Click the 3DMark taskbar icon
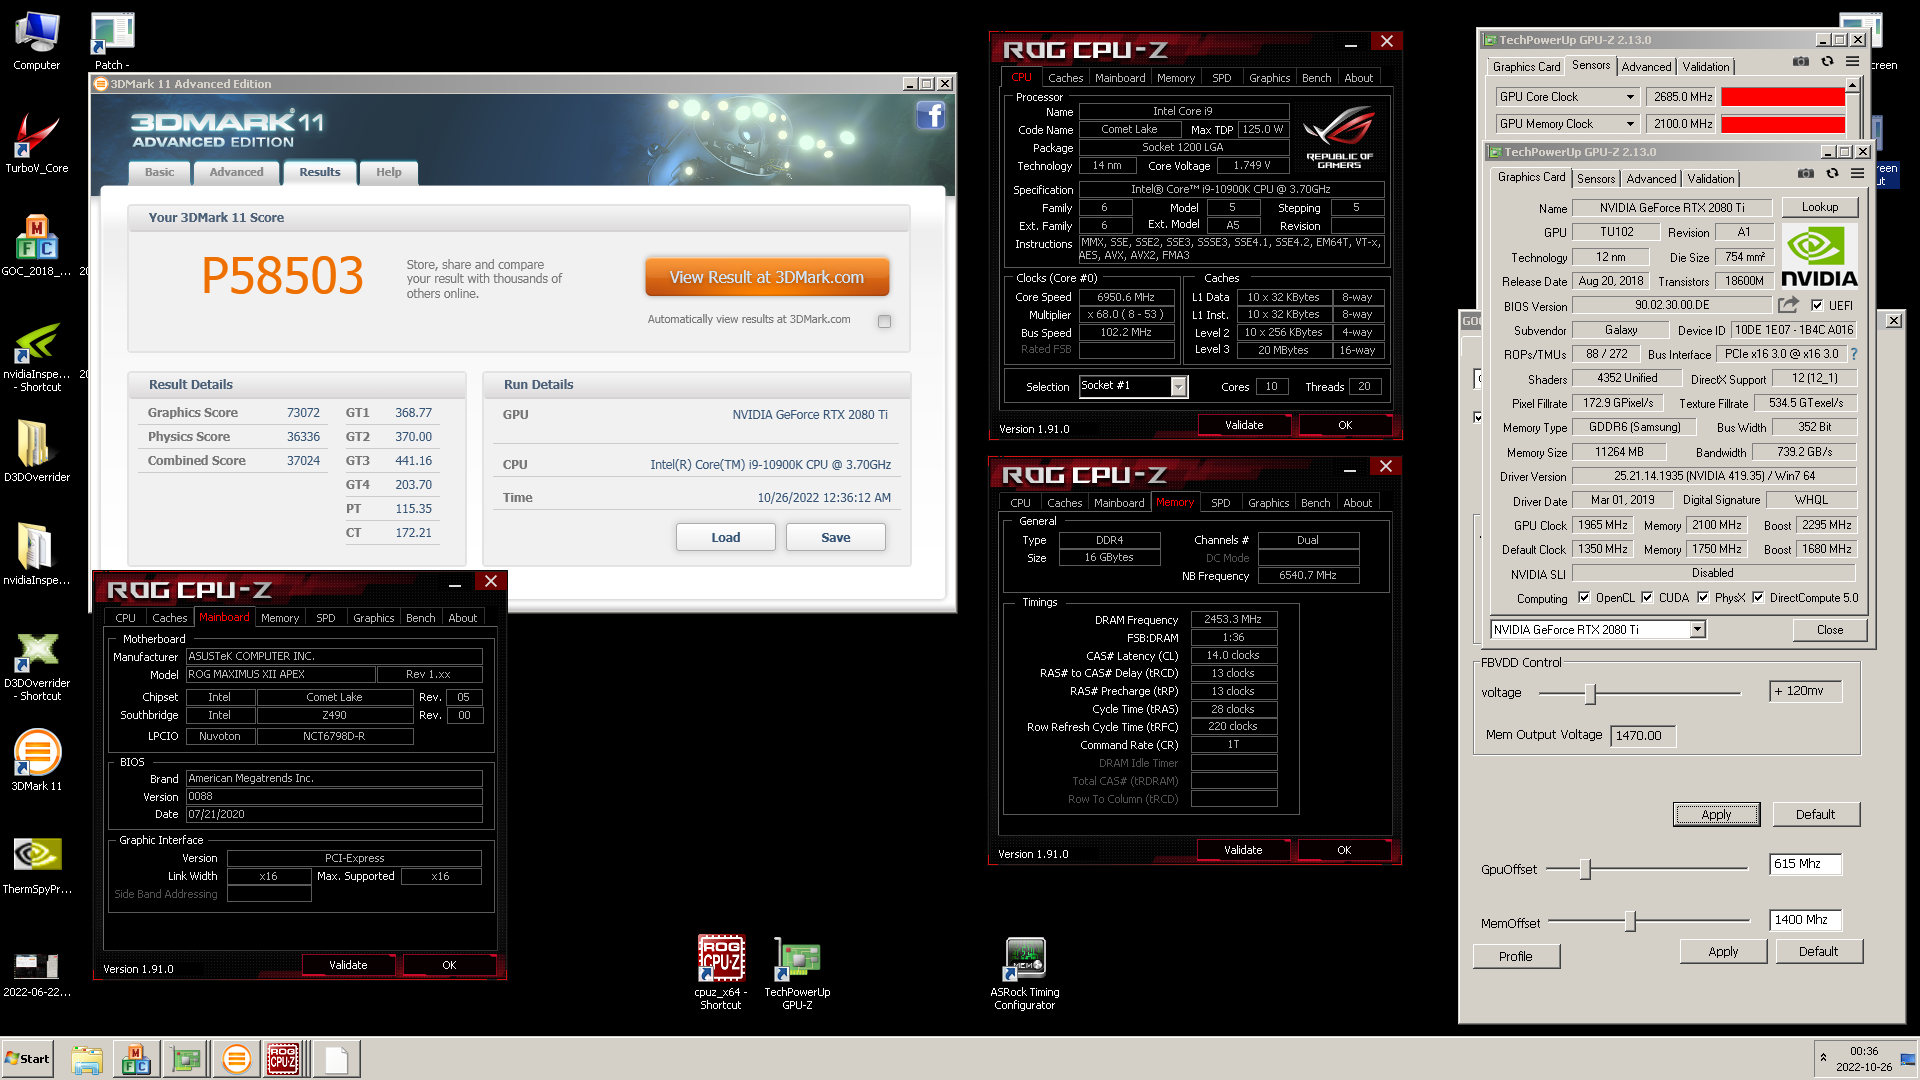The image size is (1920, 1080). point(236,1059)
